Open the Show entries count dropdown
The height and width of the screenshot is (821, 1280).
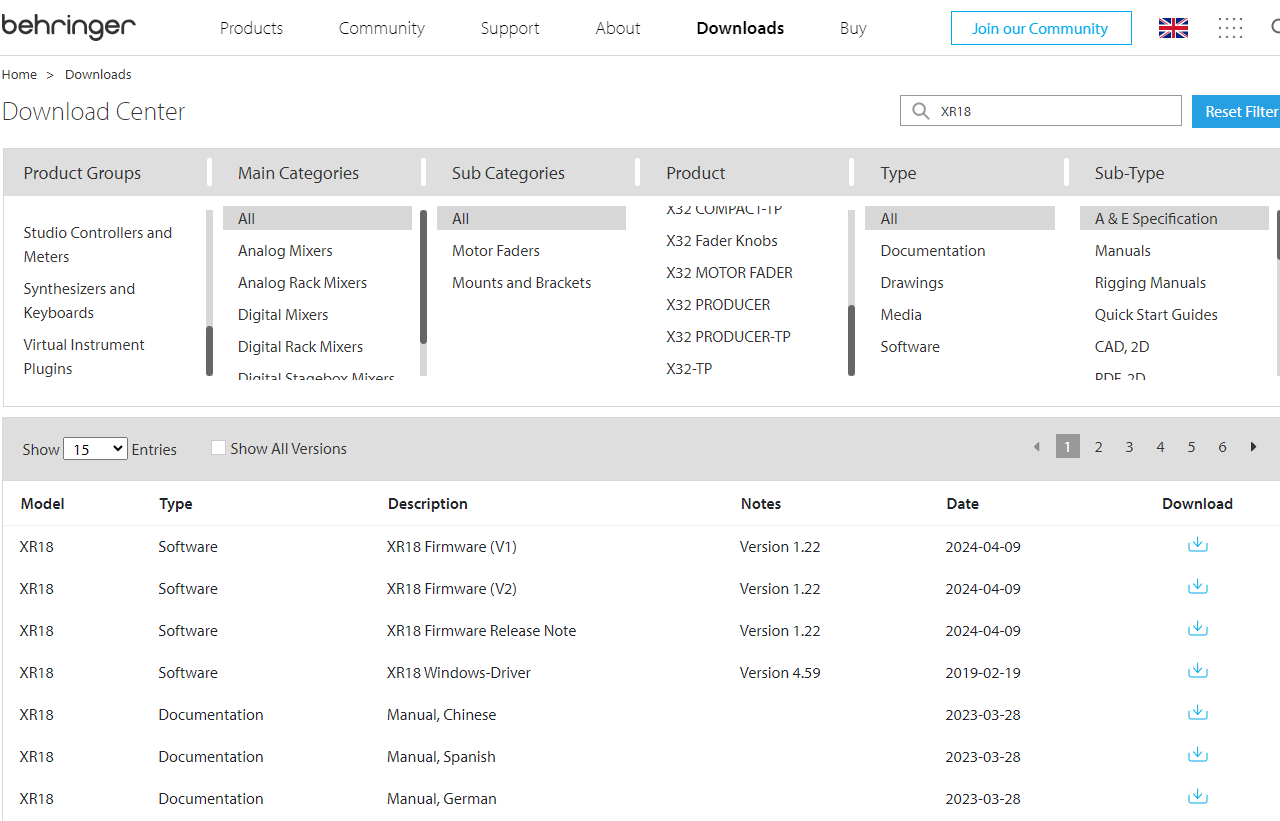point(95,449)
